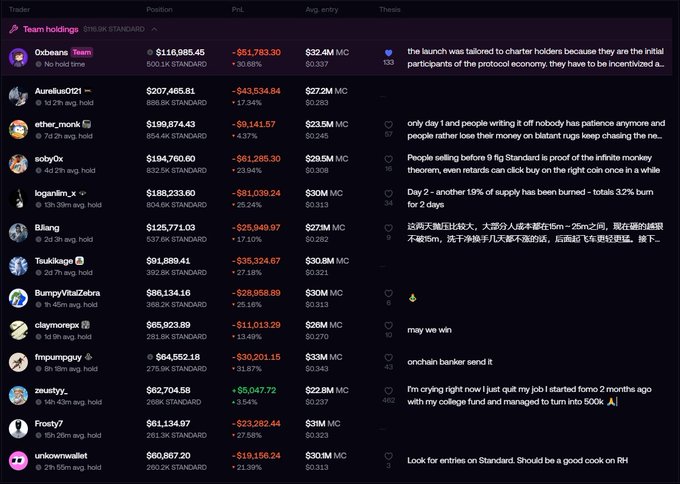Sort by the Trader column header
The height and width of the screenshot is (484, 680).
tap(20, 9)
